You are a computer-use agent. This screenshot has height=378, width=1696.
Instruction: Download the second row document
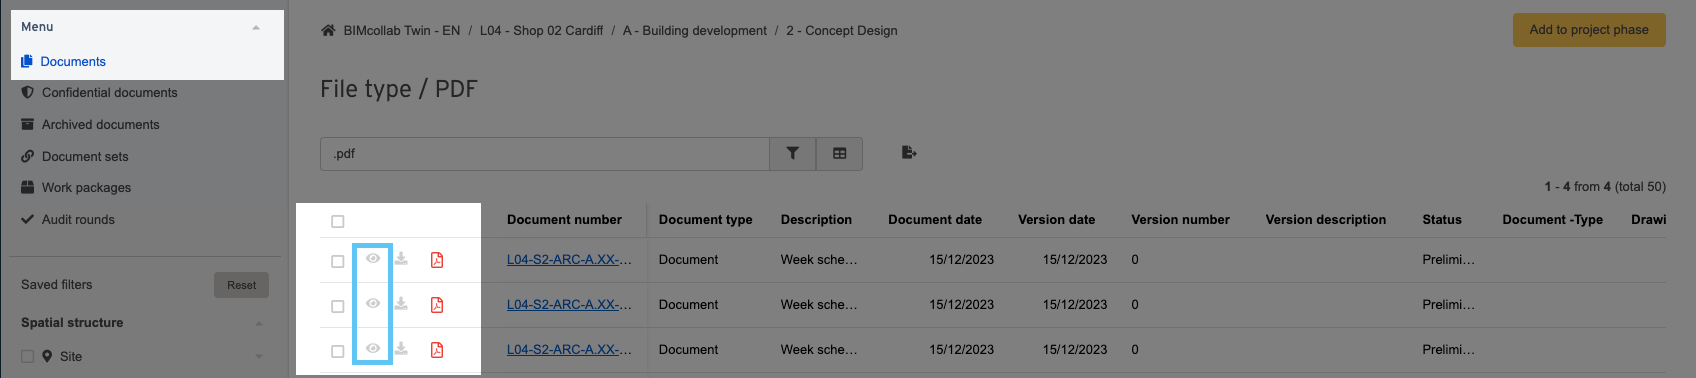401,304
